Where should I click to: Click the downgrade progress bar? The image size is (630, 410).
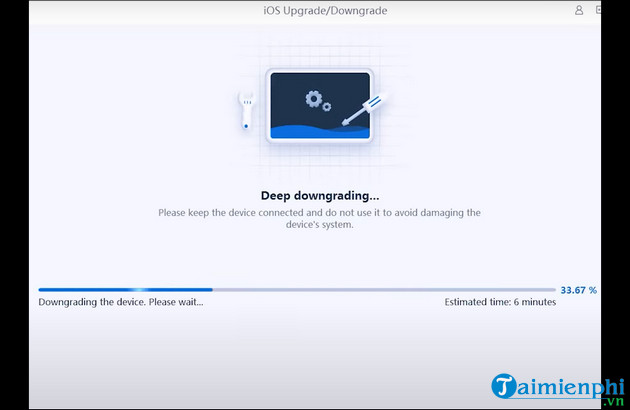tap(297, 290)
